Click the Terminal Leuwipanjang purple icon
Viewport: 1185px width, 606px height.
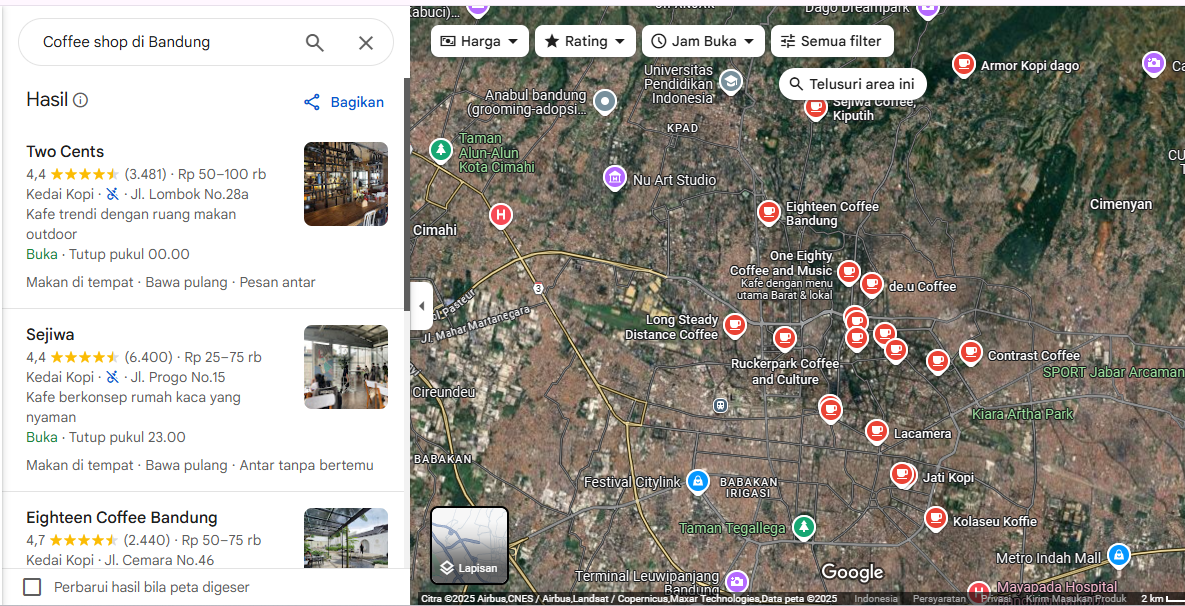tap(736, 581)
